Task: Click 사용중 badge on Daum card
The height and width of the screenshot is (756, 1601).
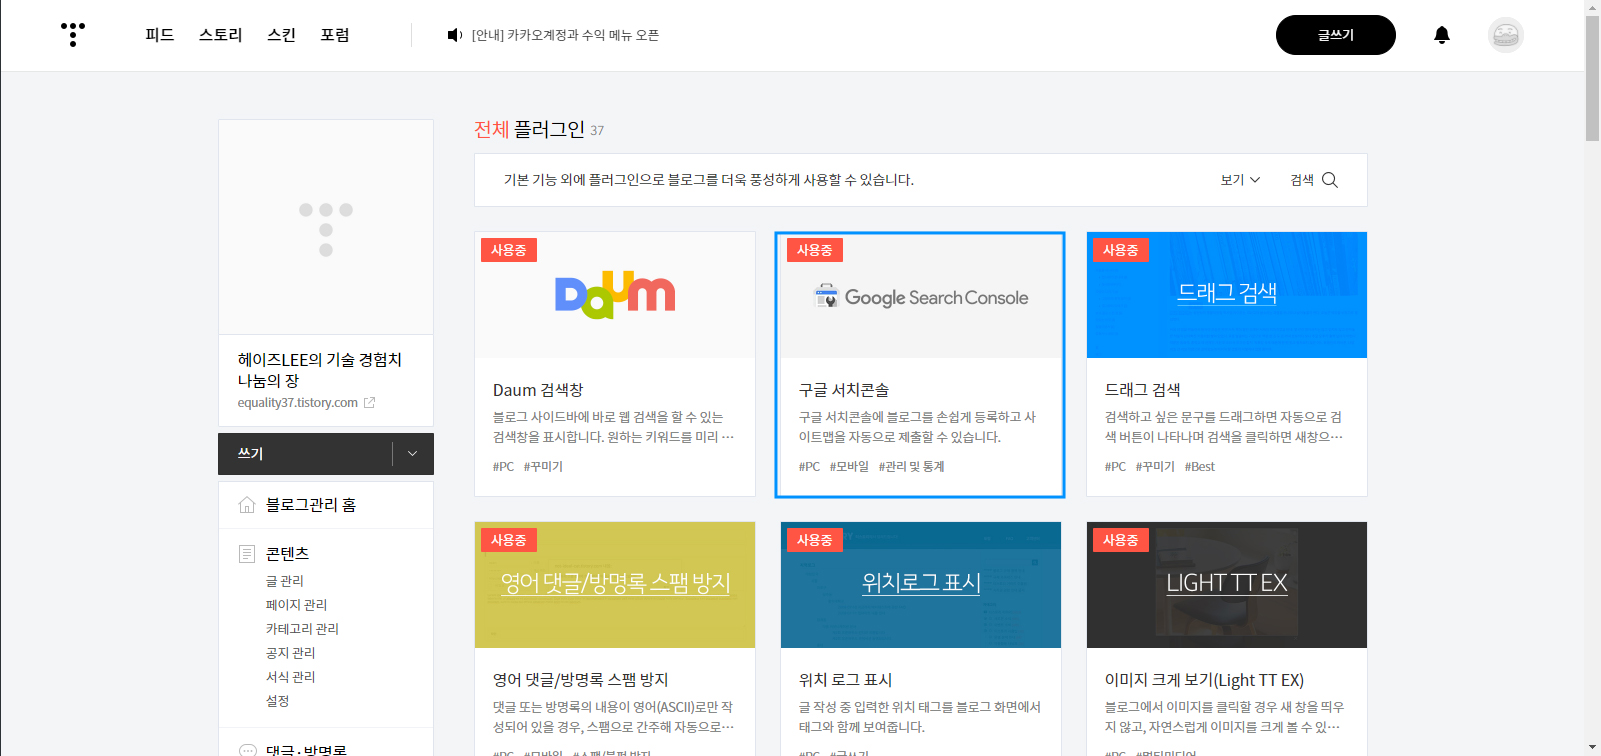Action: click(509, 250)
